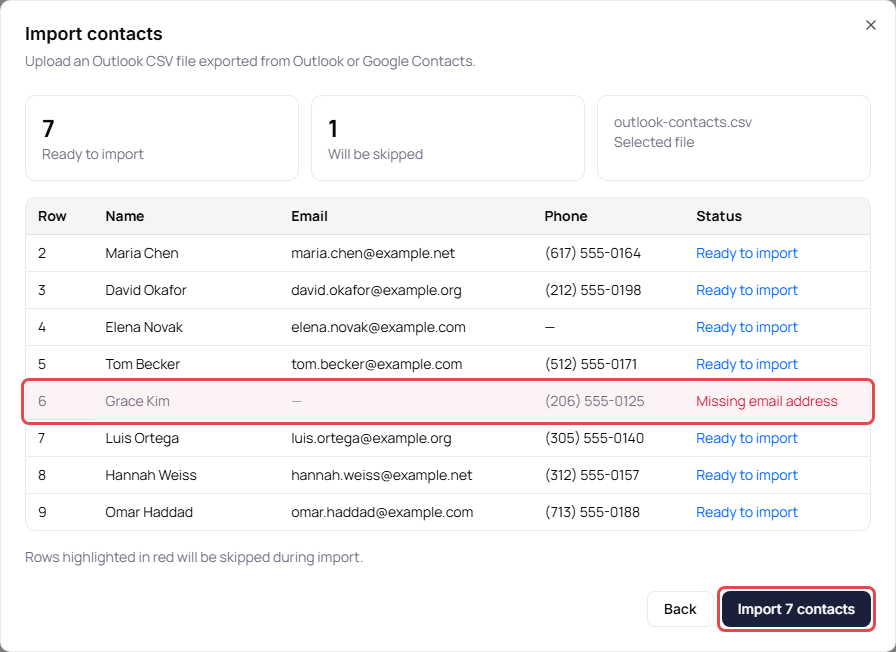The image size is (896, 652).
Task: Click phone number (713) 555-0188
Action: (592, 512)
